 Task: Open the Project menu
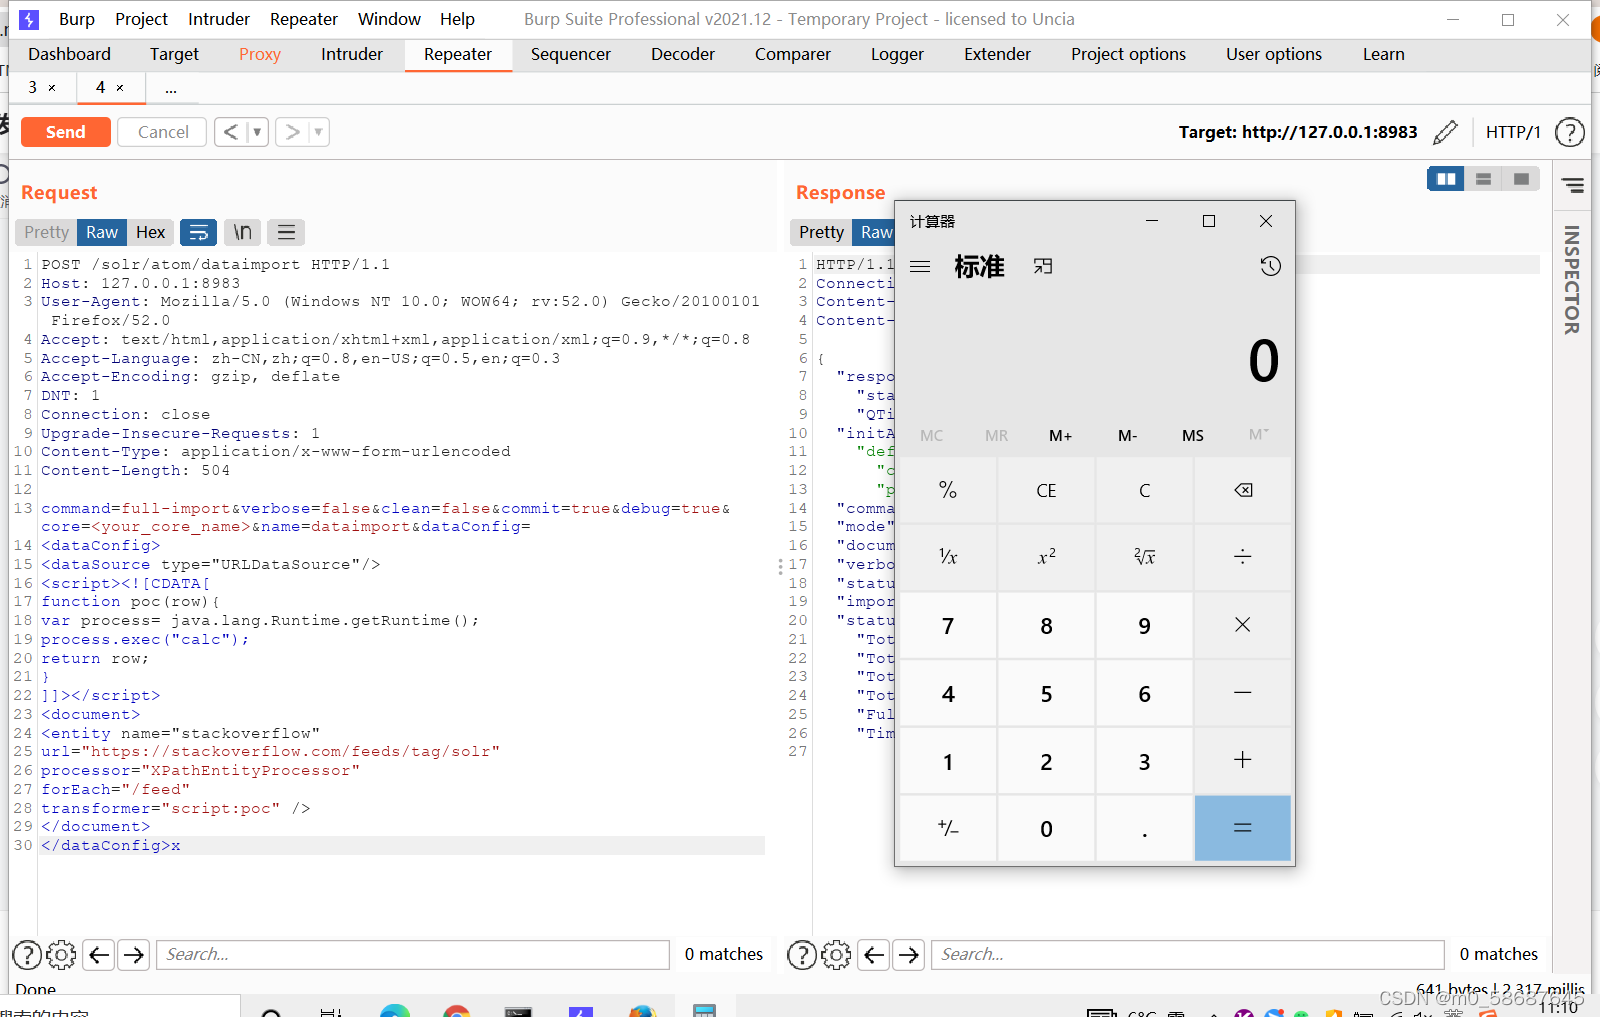141,19
